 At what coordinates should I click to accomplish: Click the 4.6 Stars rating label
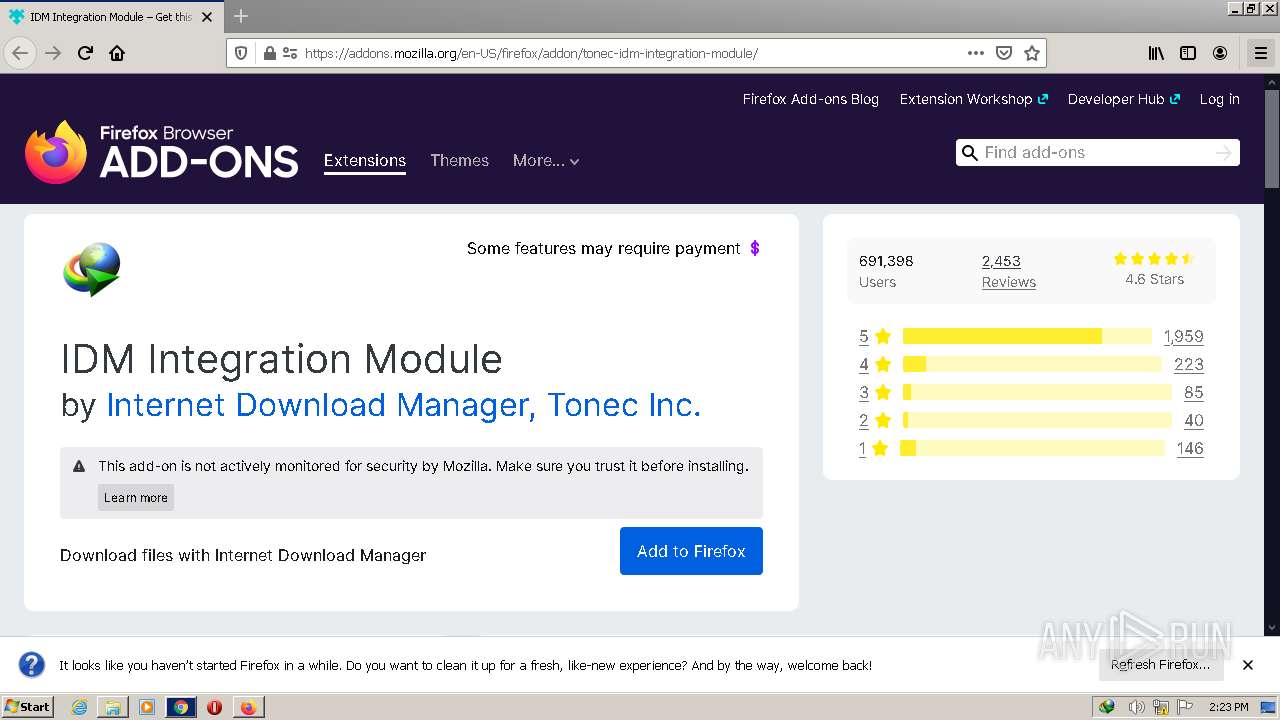pyautogui.click(x=1154, y=279)
